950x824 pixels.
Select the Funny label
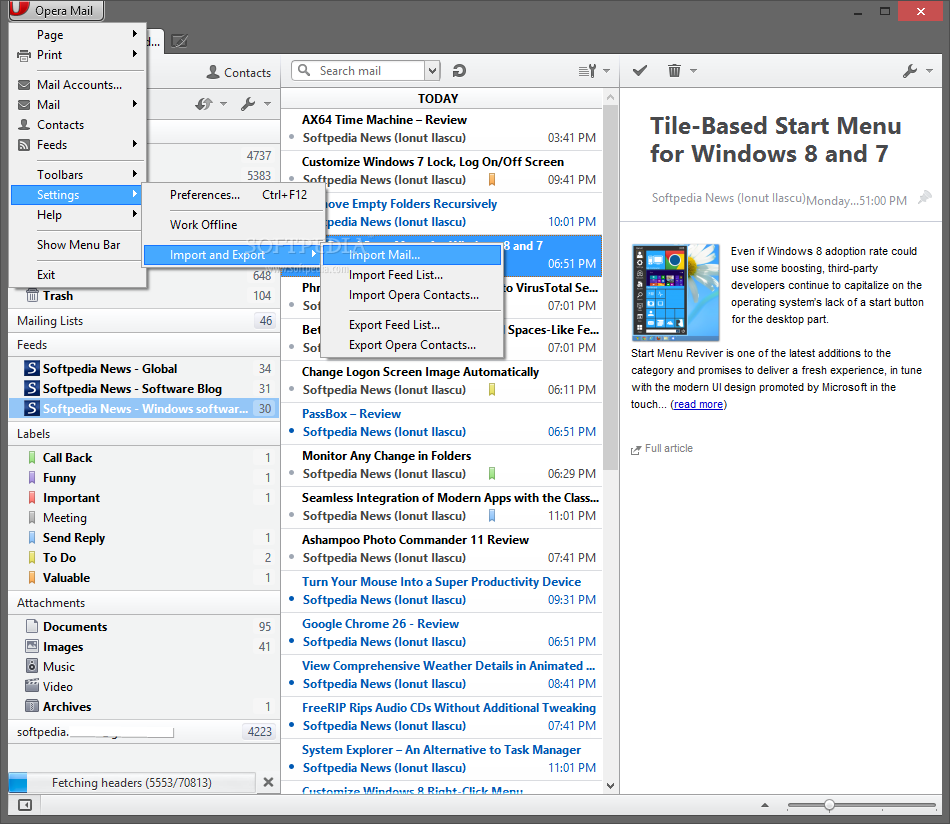[144, 477]
